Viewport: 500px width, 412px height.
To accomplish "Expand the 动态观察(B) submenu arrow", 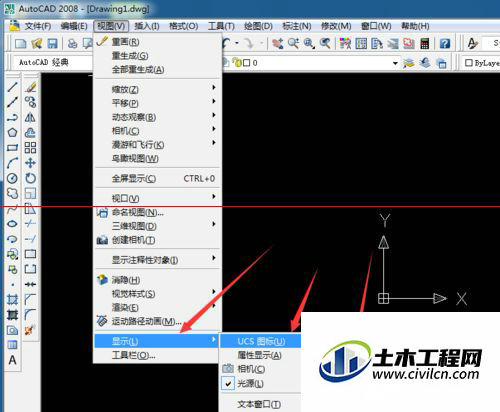I will tap(214, 115).
